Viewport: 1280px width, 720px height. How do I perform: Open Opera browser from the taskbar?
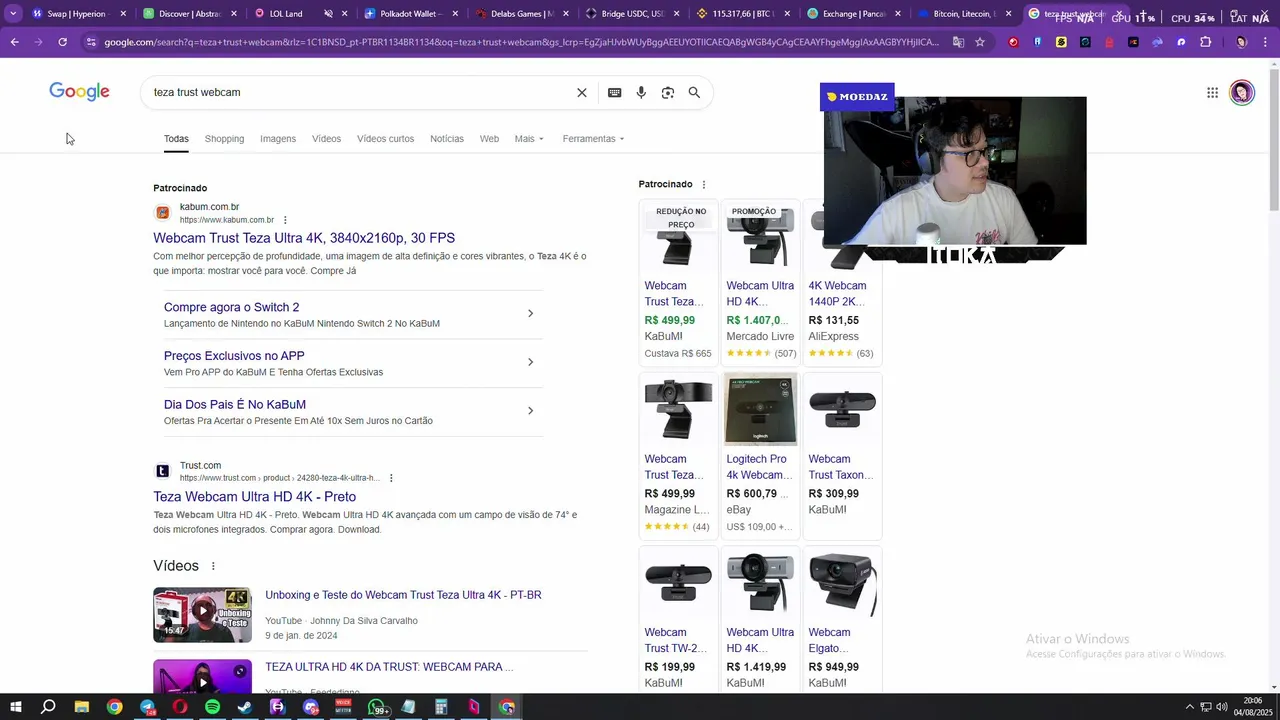tap(180, 707)
